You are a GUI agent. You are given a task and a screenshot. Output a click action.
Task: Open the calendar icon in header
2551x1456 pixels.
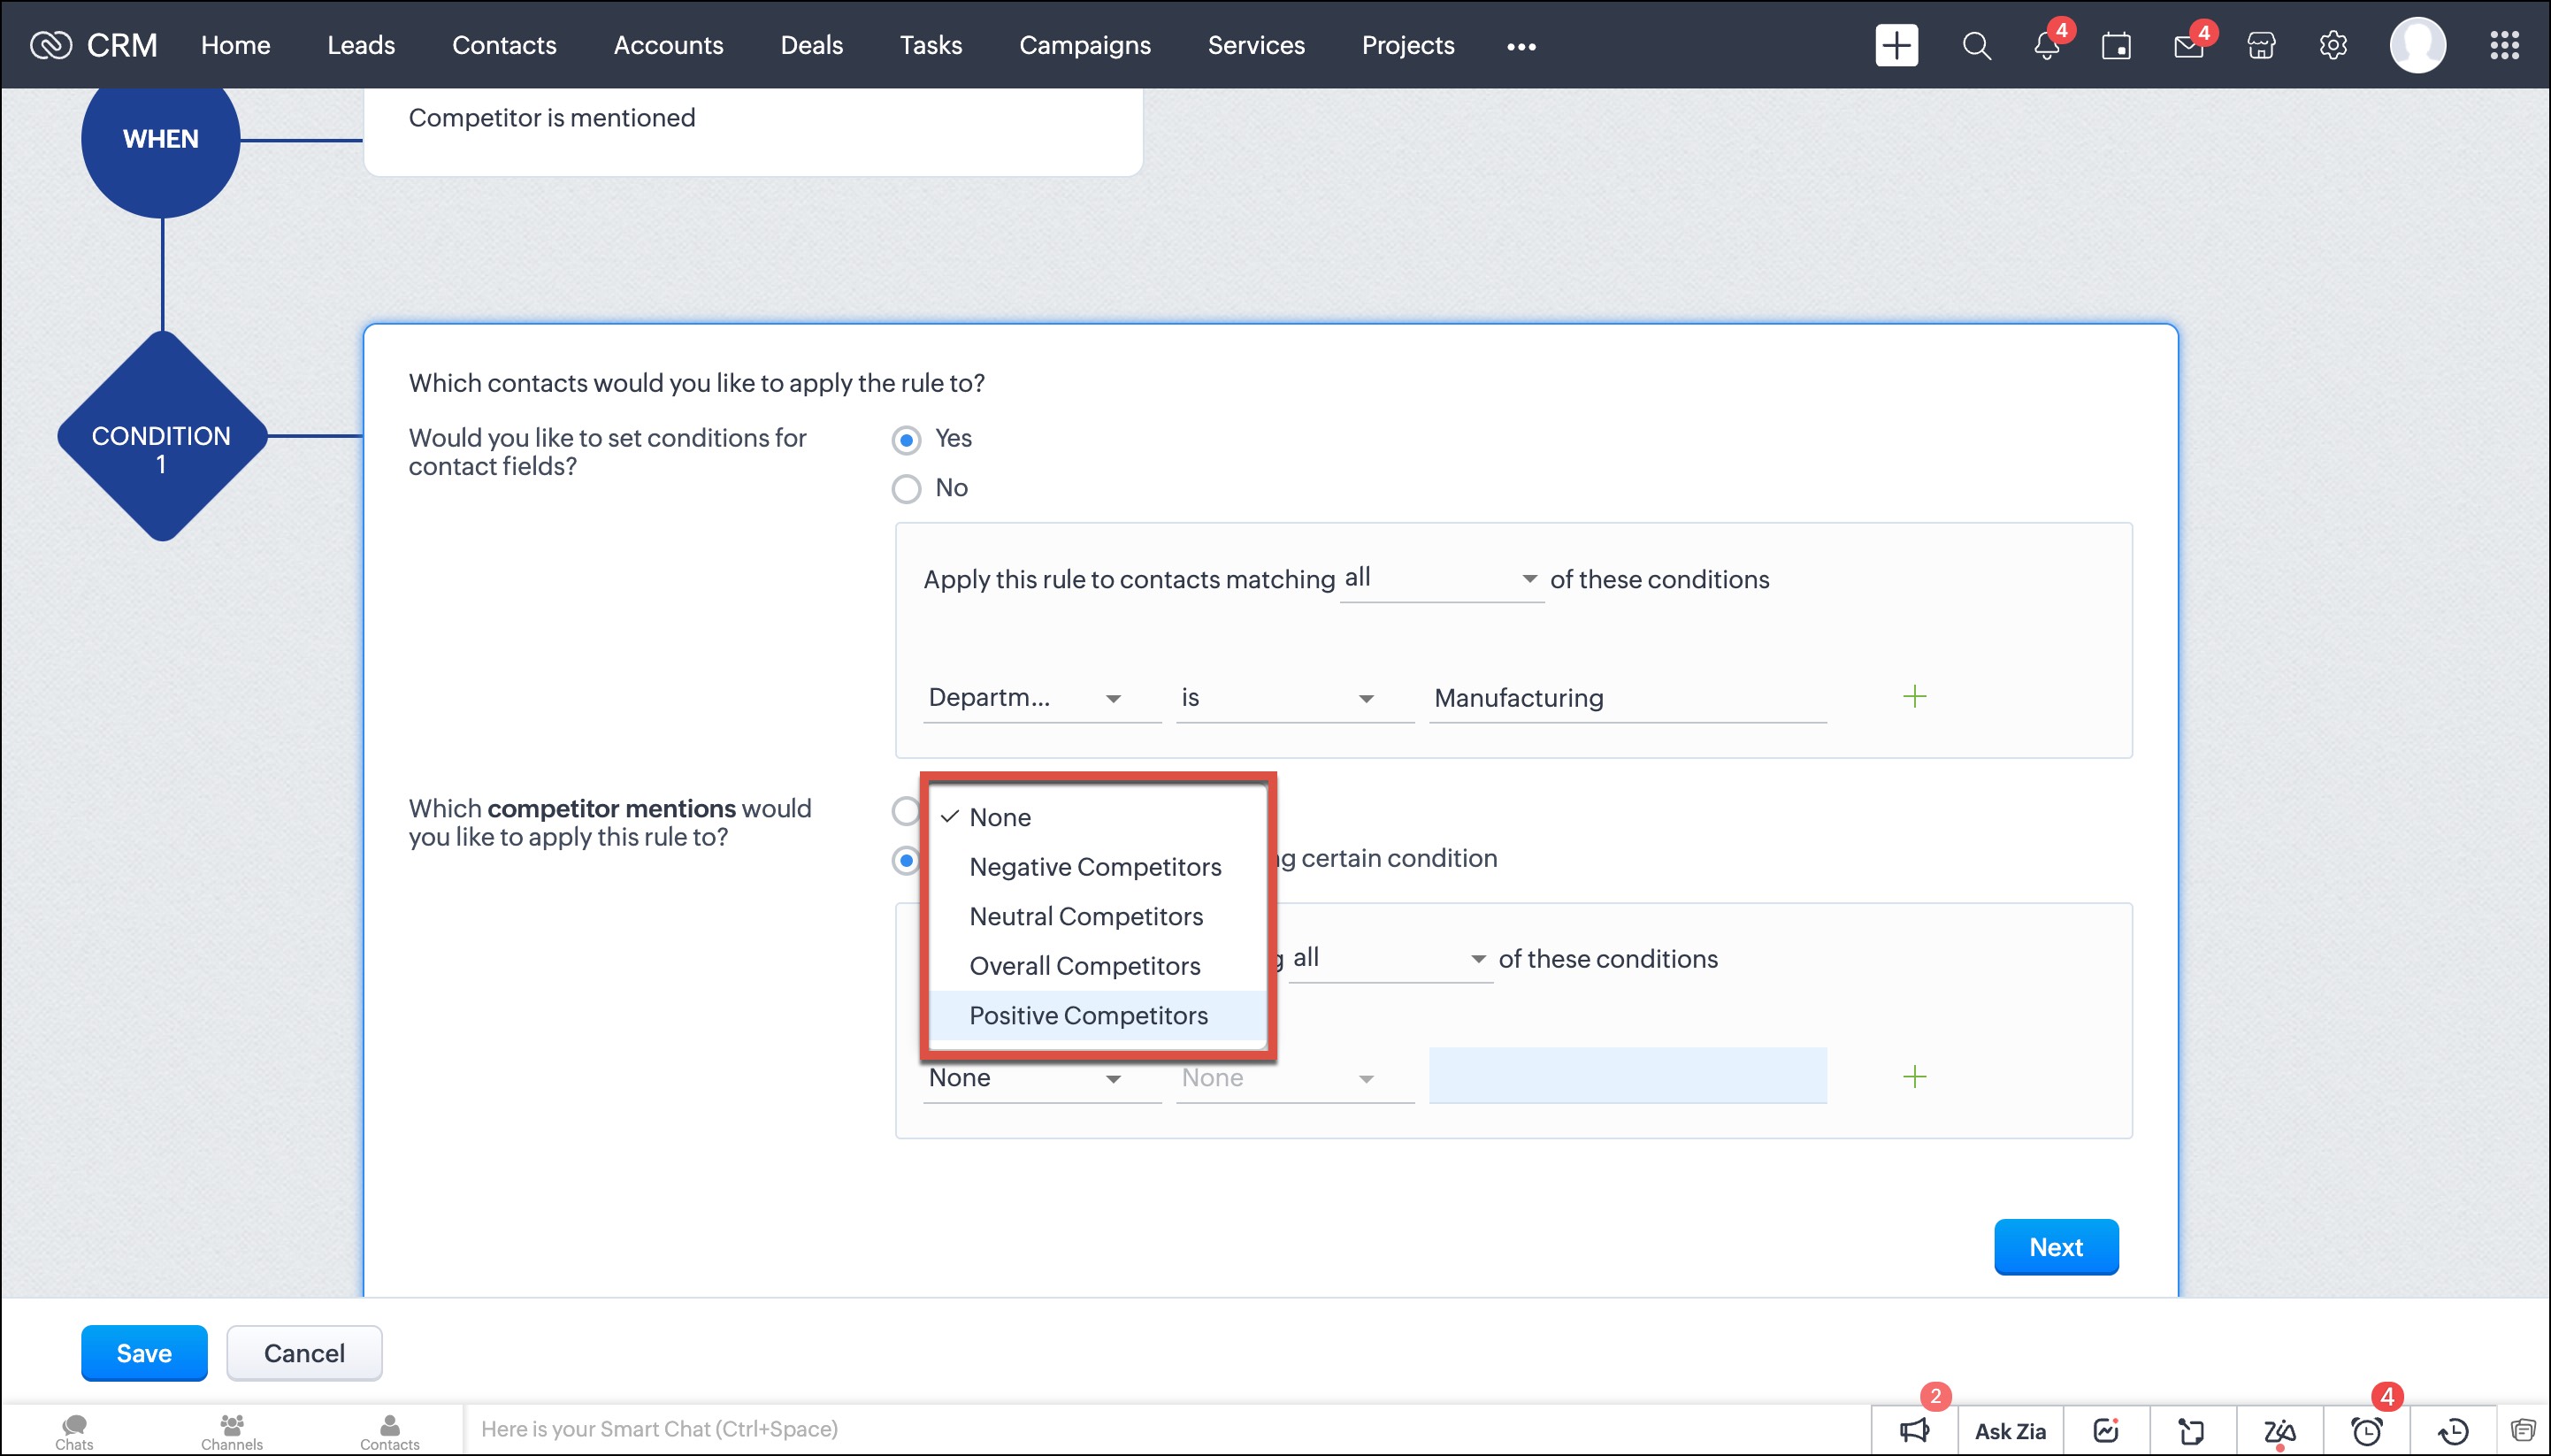click(x=2116, y=46)
